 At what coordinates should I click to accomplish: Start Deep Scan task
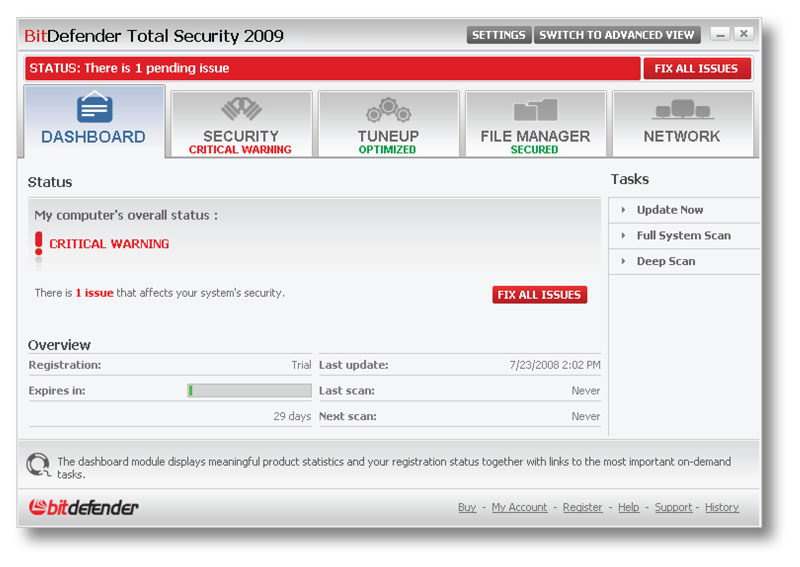click(x=666, y=261)
